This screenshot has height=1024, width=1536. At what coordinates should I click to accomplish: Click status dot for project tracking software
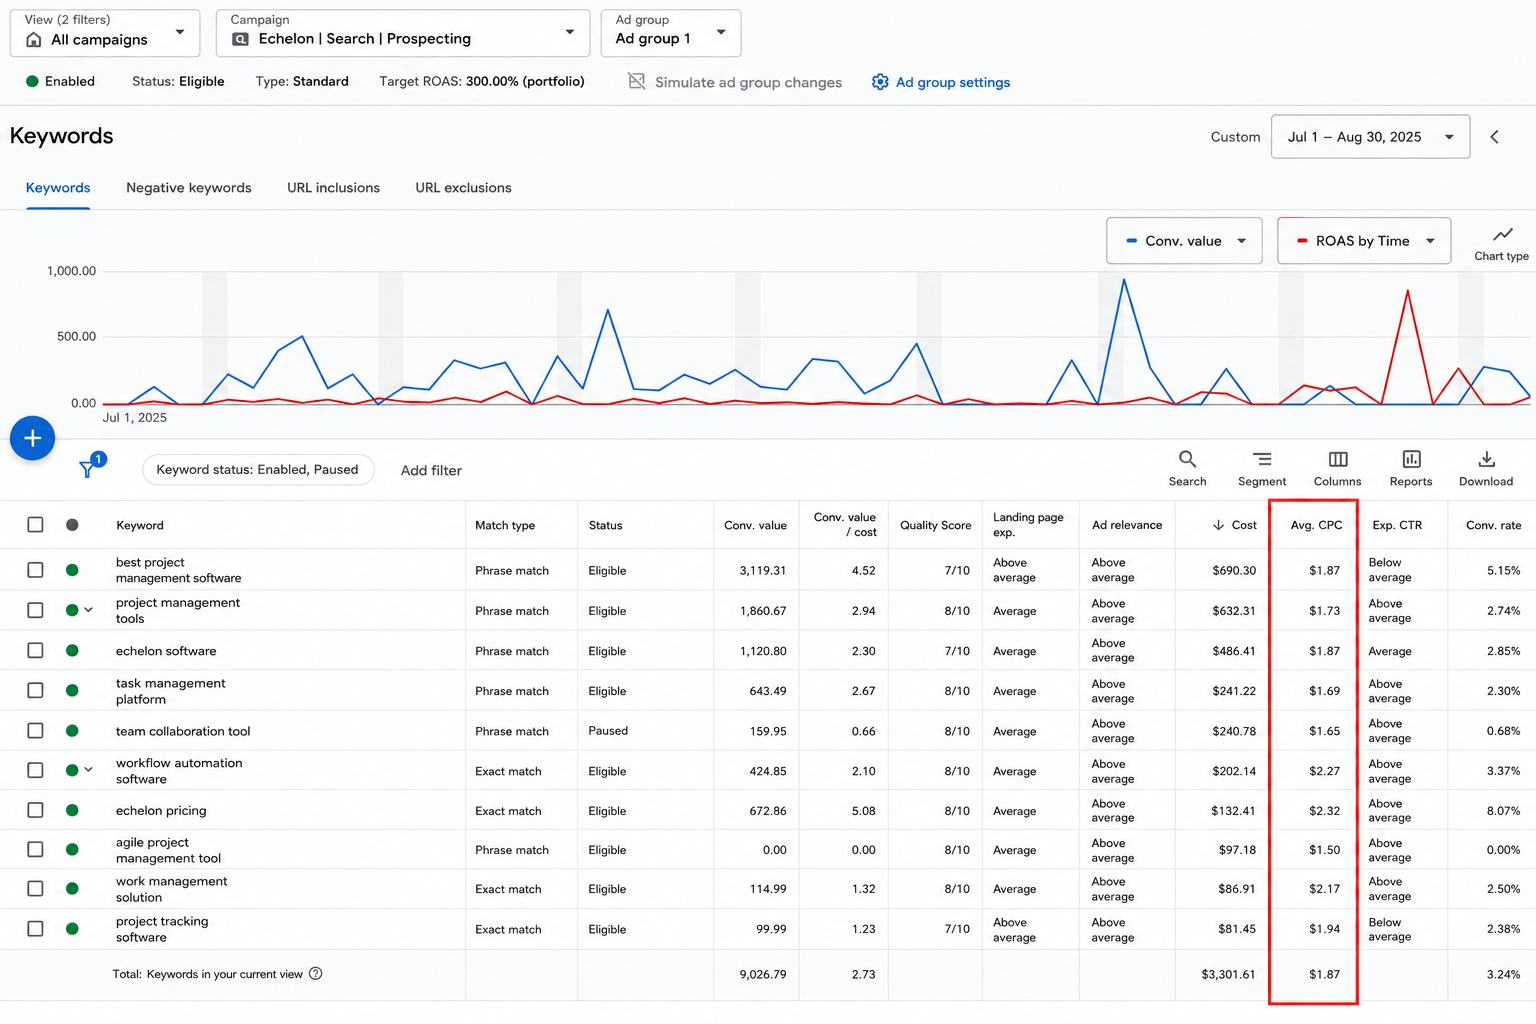pyautogui.click(x=72, y=929)
